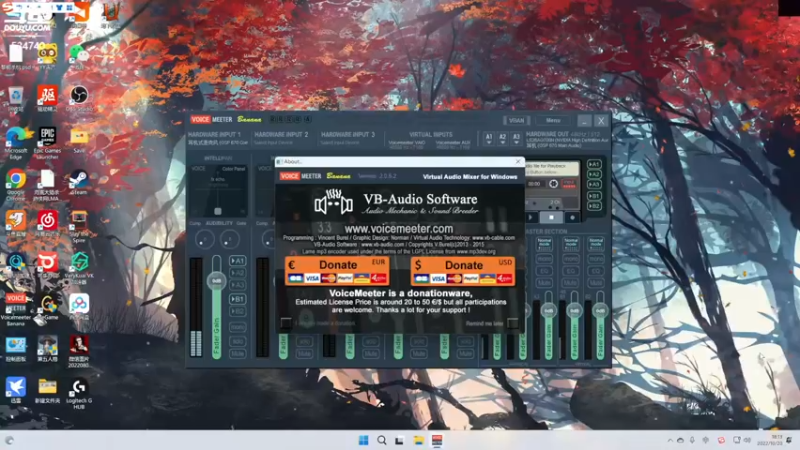Open Logitech G HUB desktop icon
Screen dimensions: 800x450
[x=79, y=394]
